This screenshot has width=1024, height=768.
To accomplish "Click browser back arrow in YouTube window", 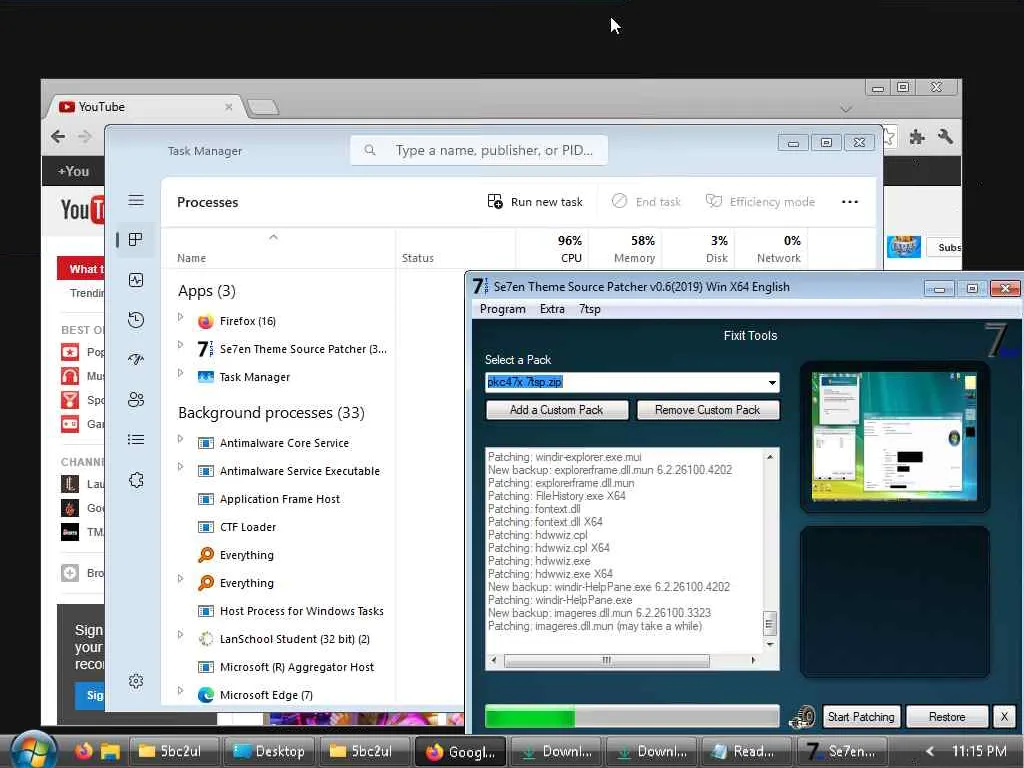I will 57,136.
